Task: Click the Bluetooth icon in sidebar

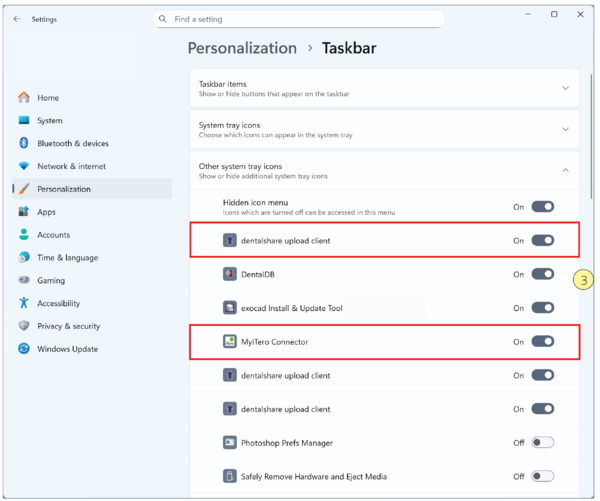Action: [24, 143]
